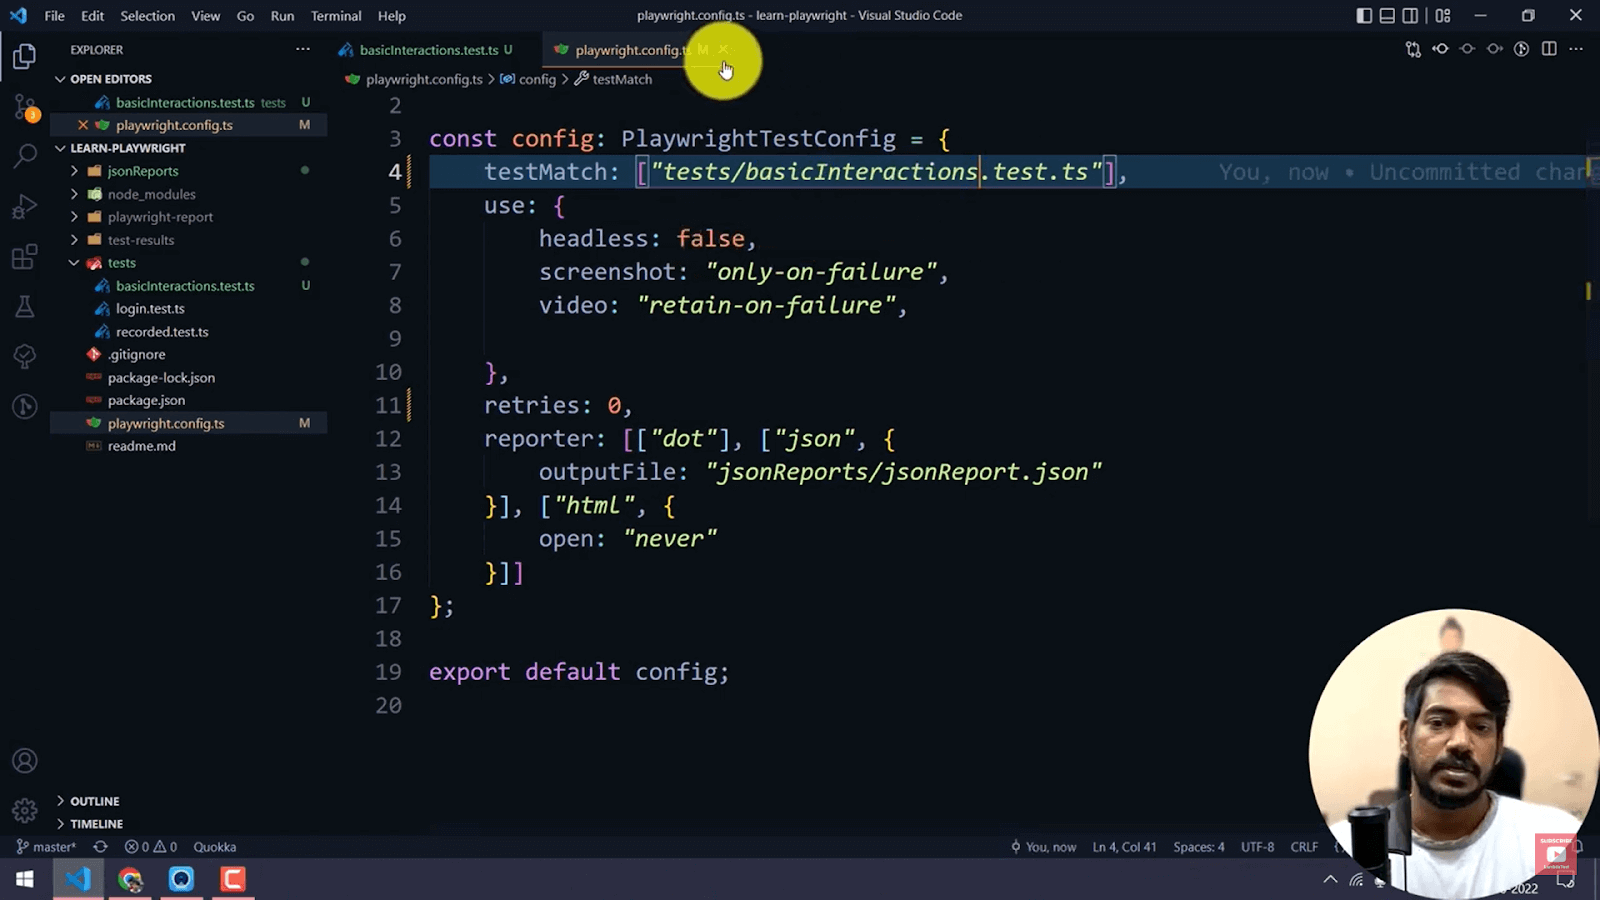
Task: Click the Ln 4, Col 41 status indicator
Action: tap(1124, 847)
